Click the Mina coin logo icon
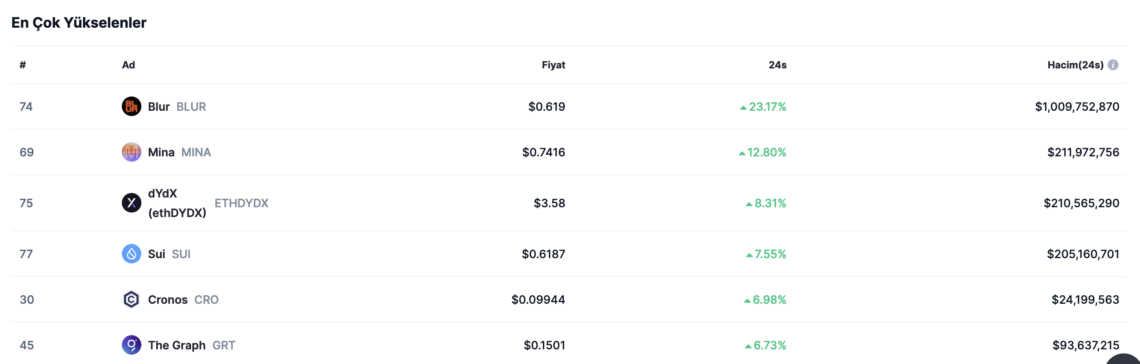1140x364 pixels. 131,152
